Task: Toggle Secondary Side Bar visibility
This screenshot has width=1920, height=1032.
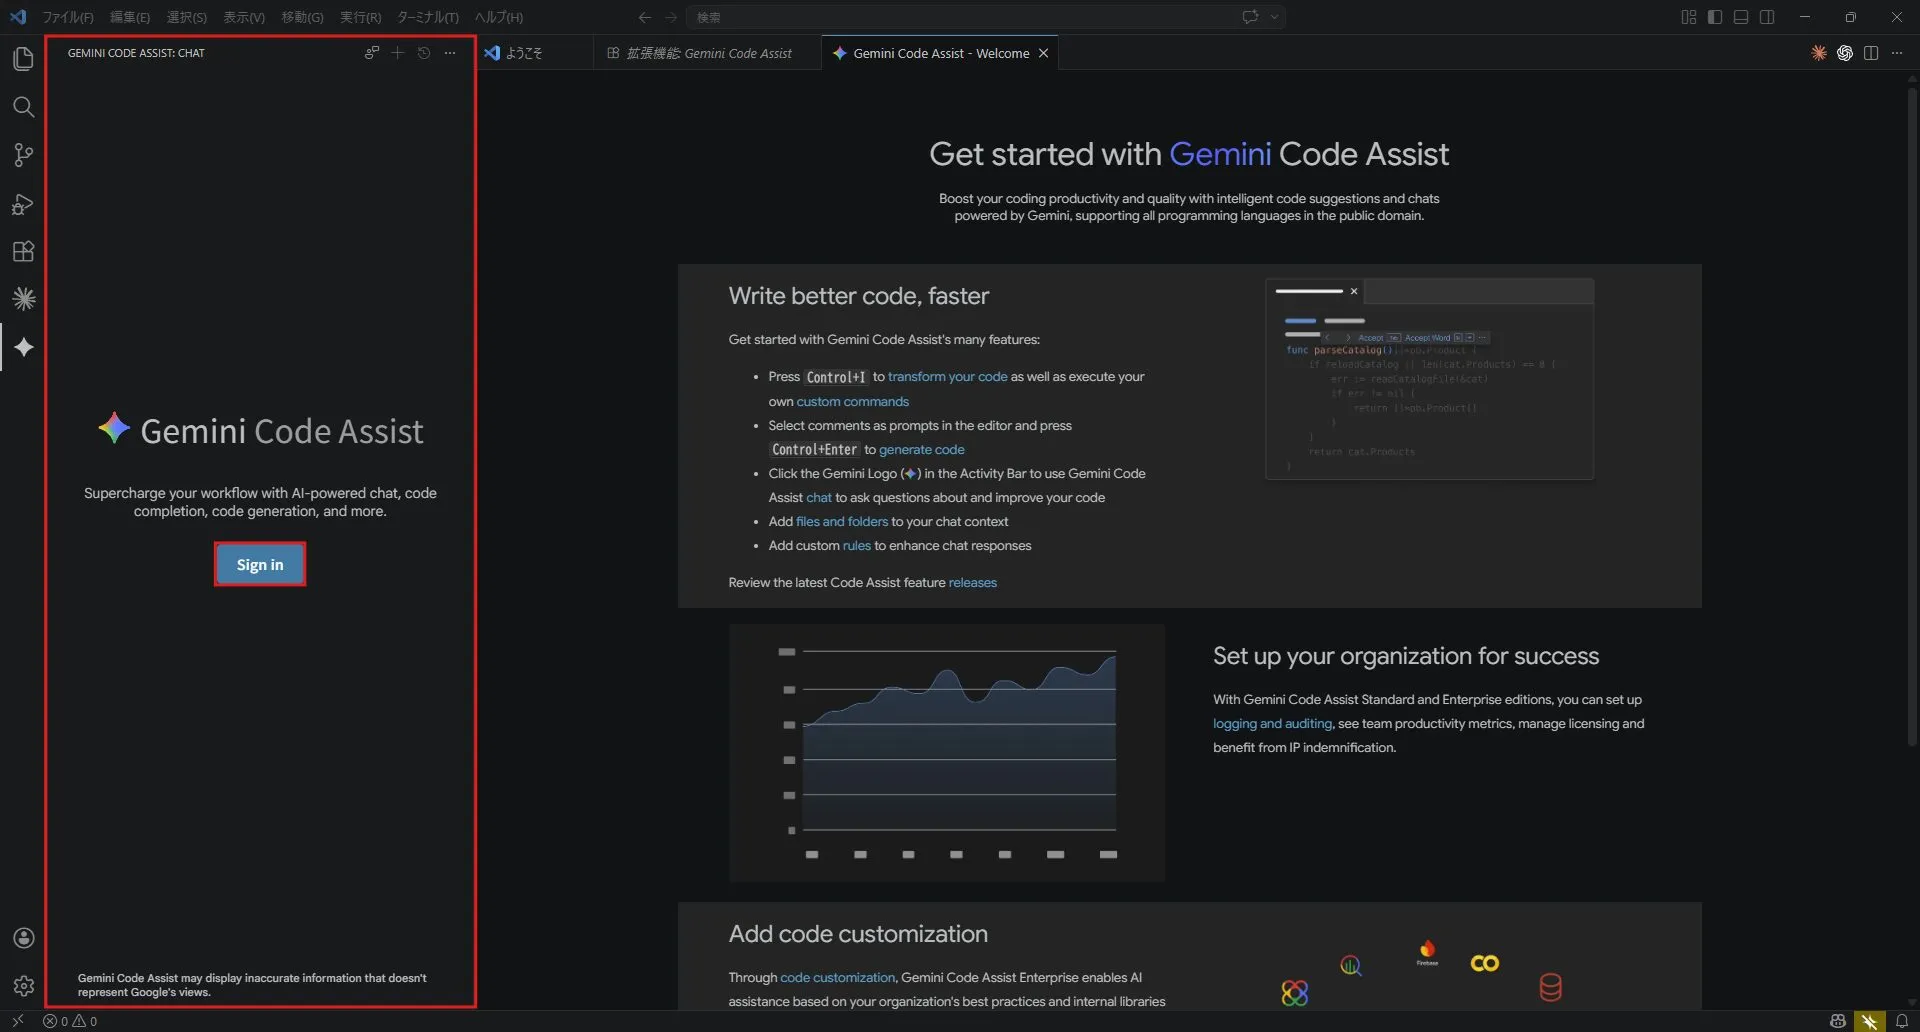Action: (1767, 17)
